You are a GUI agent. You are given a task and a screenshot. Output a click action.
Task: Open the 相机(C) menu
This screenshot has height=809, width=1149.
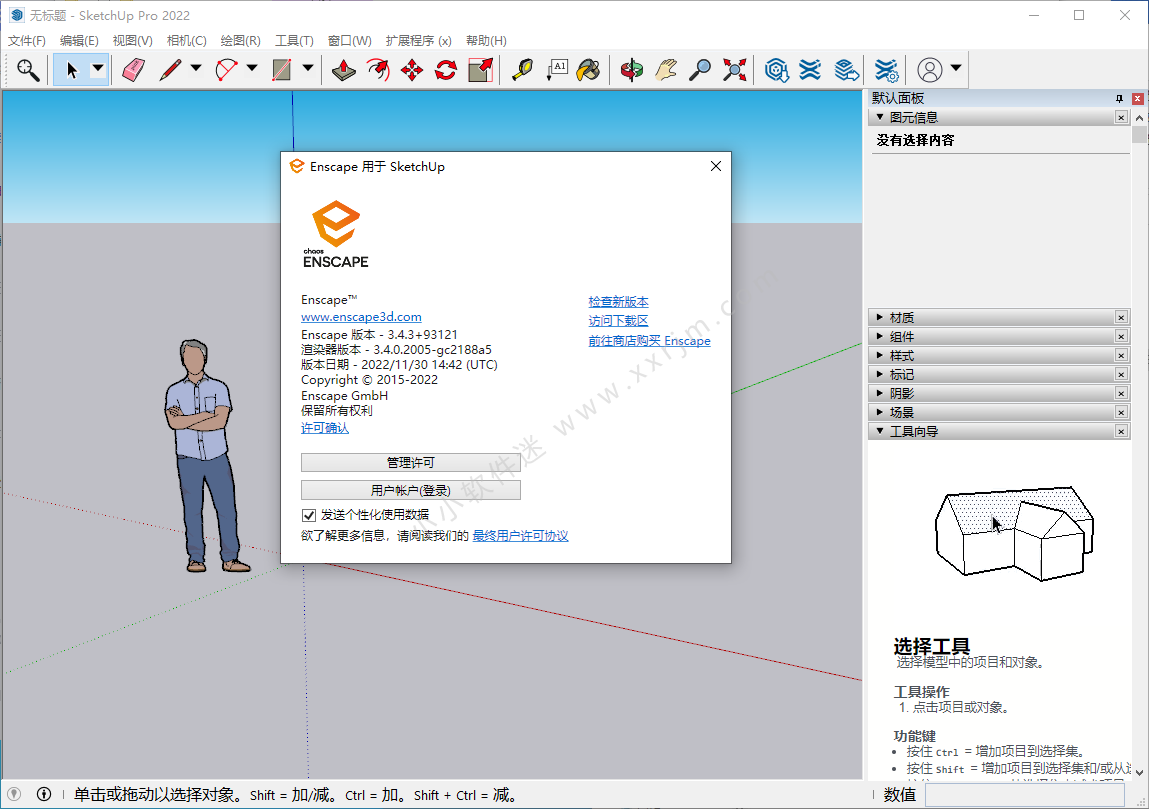coord(187,40)
